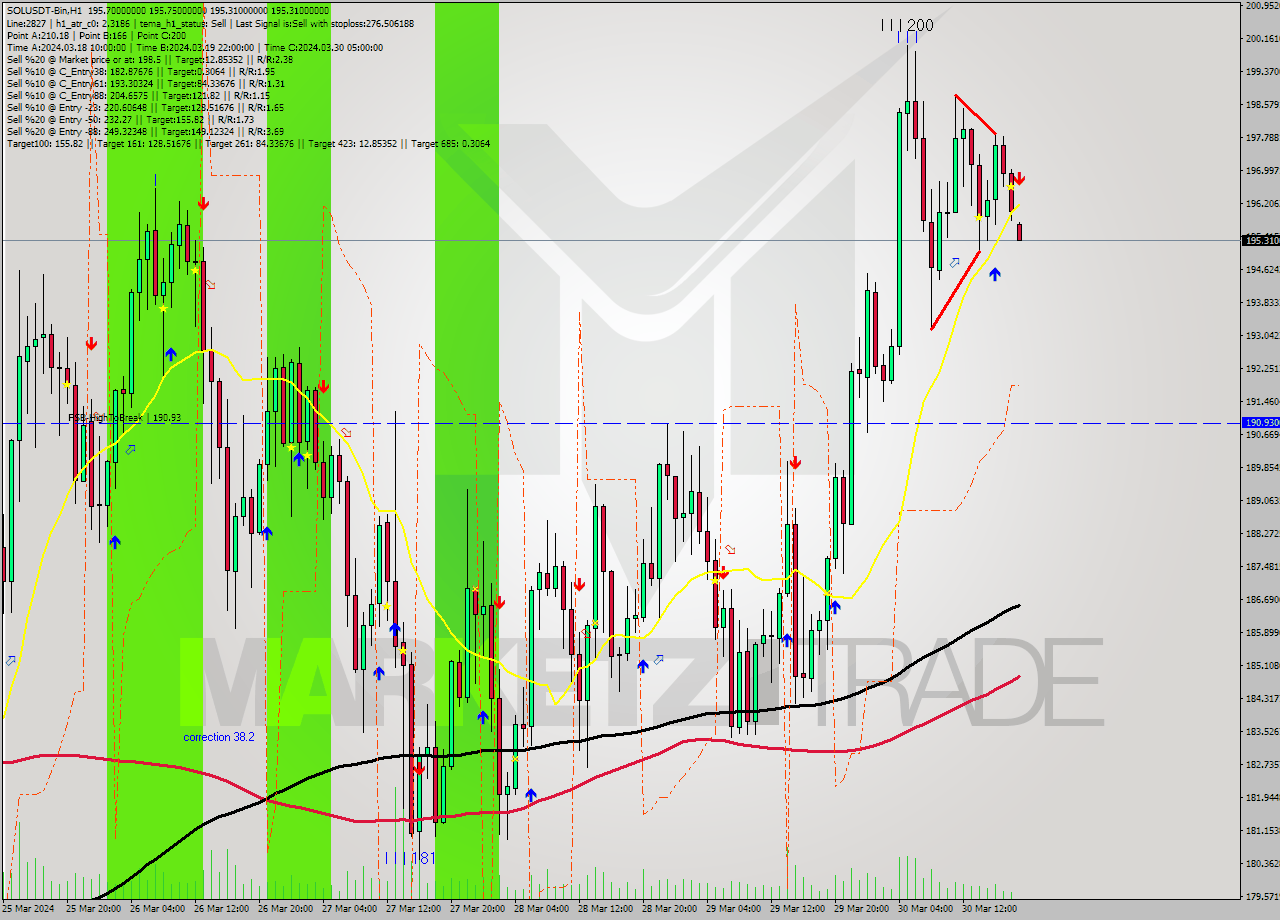Select the '26 Mar 12:00' time label
This screenshot has width=1280, height=920.
coord(224,909)
